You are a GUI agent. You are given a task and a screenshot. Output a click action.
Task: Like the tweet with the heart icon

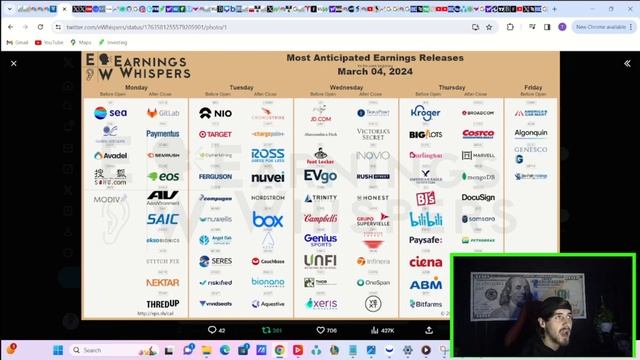coord(320,330)
